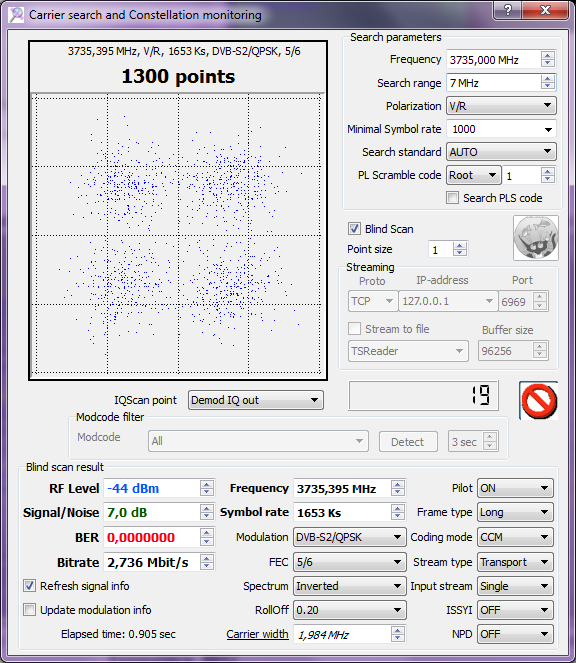The height and width of the screenshot is (663, 576).
Task: Open the Search standard AUTO dropdown
Action: pyautogui.click(x=501, y=152)
